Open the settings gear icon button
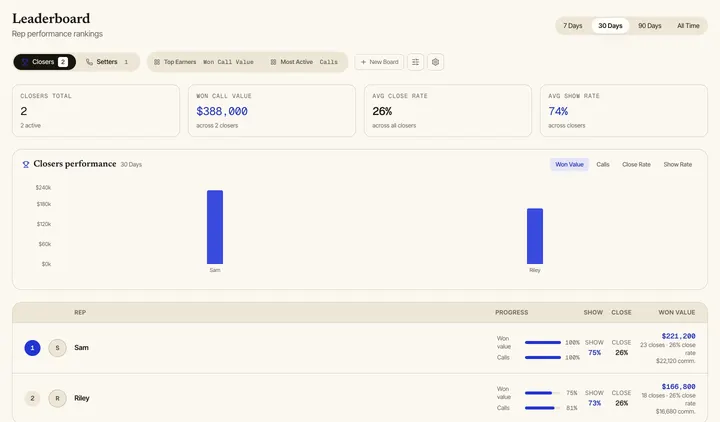This screenshot has width=720, height=422. pos(435,62)
